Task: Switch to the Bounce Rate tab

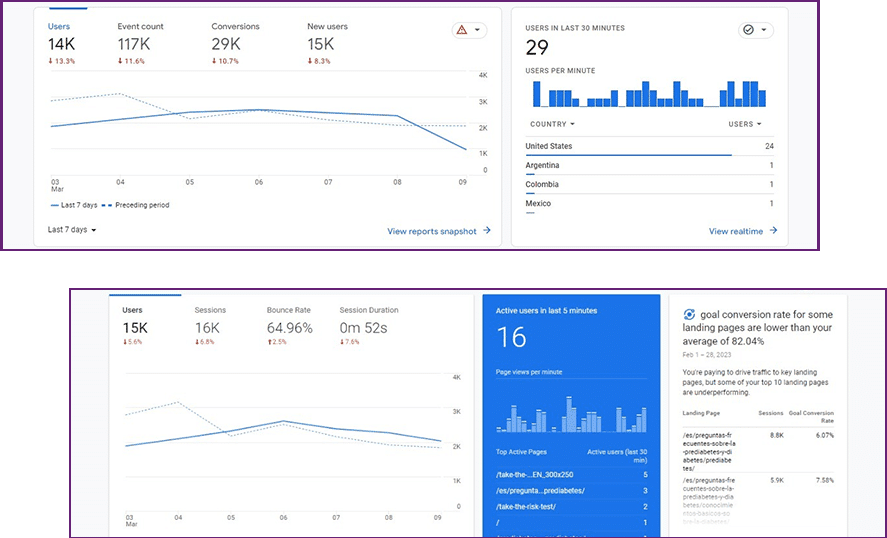Action: [289, 319]
